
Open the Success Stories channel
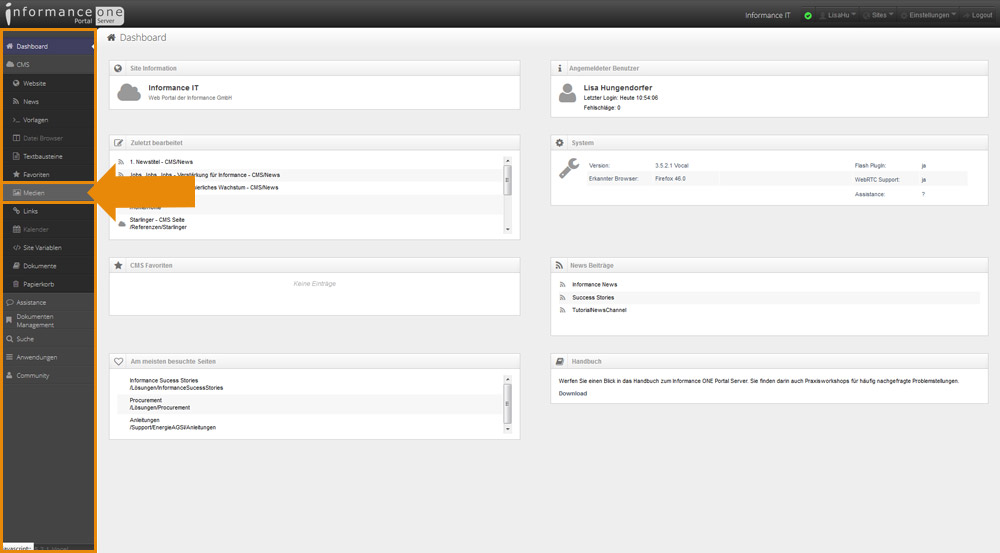593,297
